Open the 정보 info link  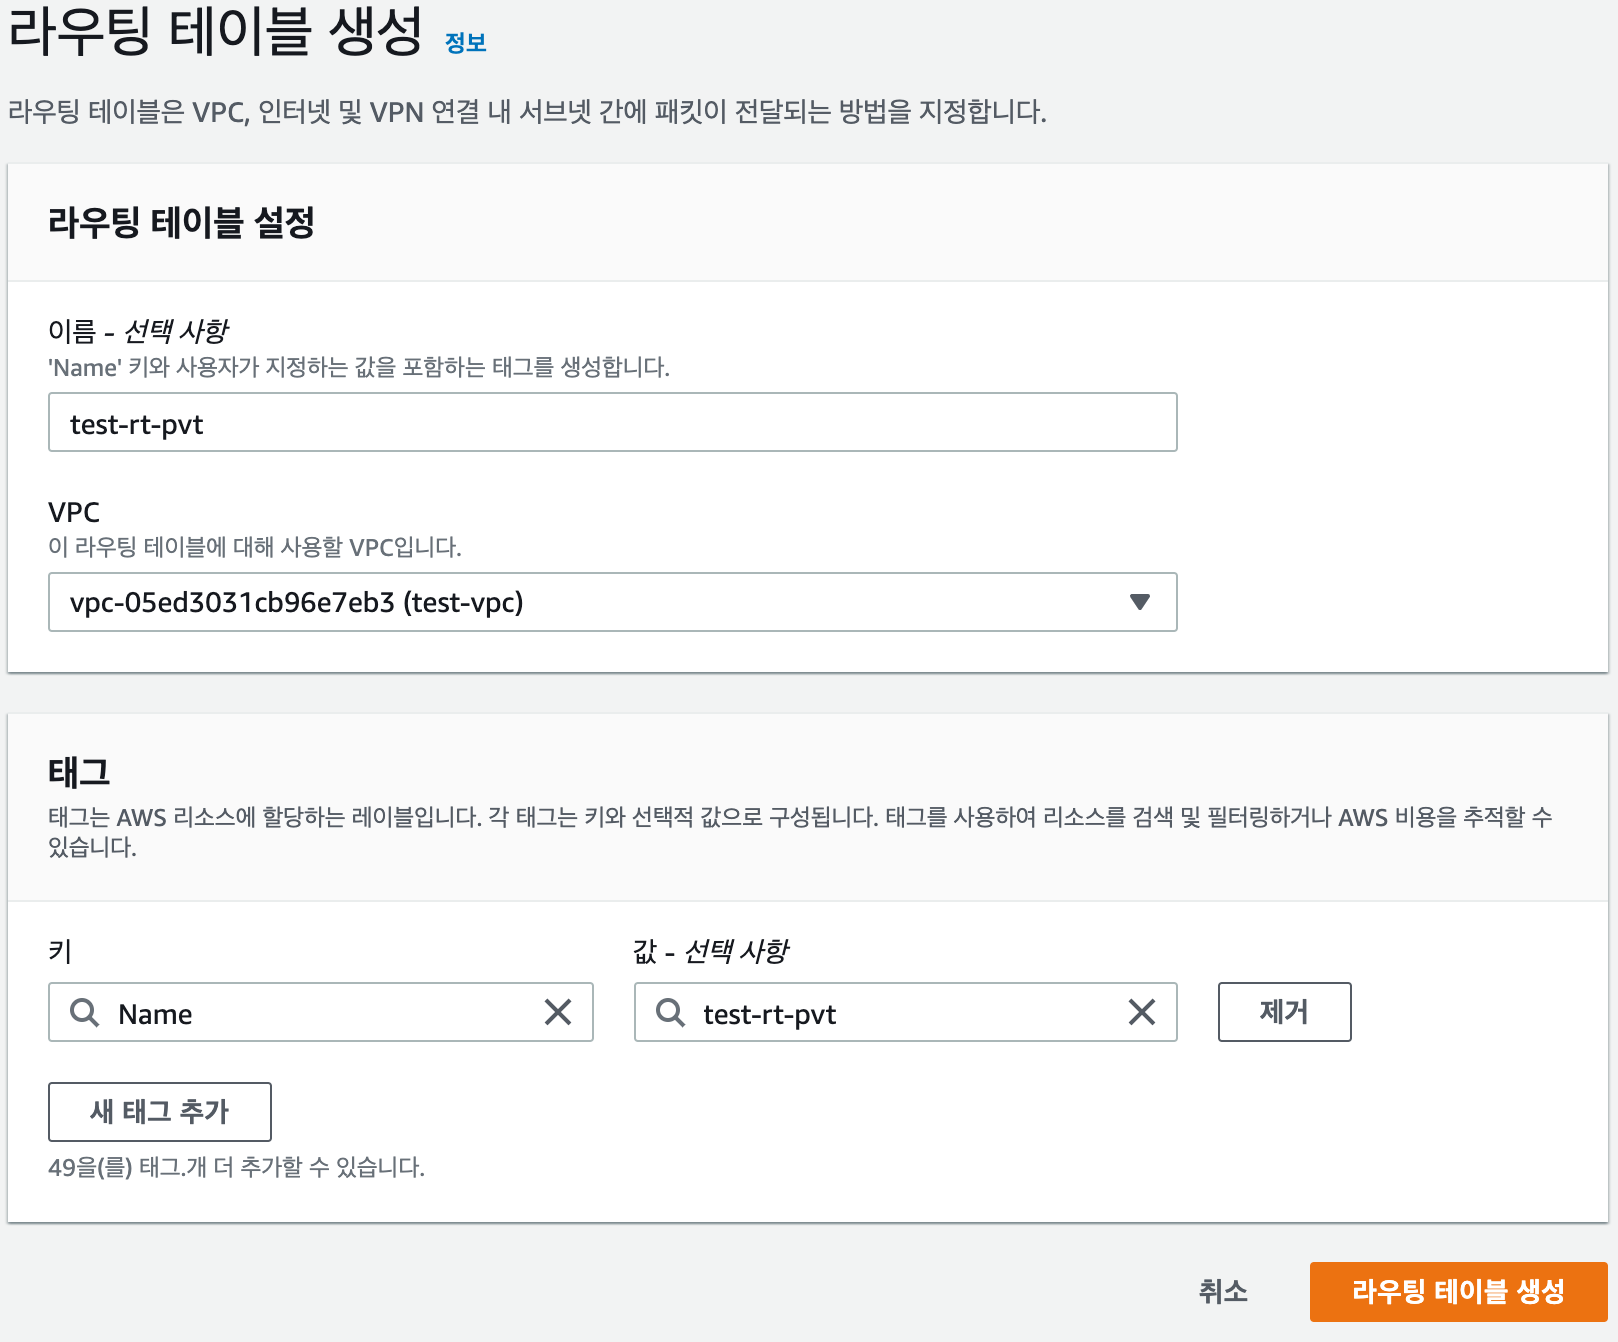coord(465,43)
